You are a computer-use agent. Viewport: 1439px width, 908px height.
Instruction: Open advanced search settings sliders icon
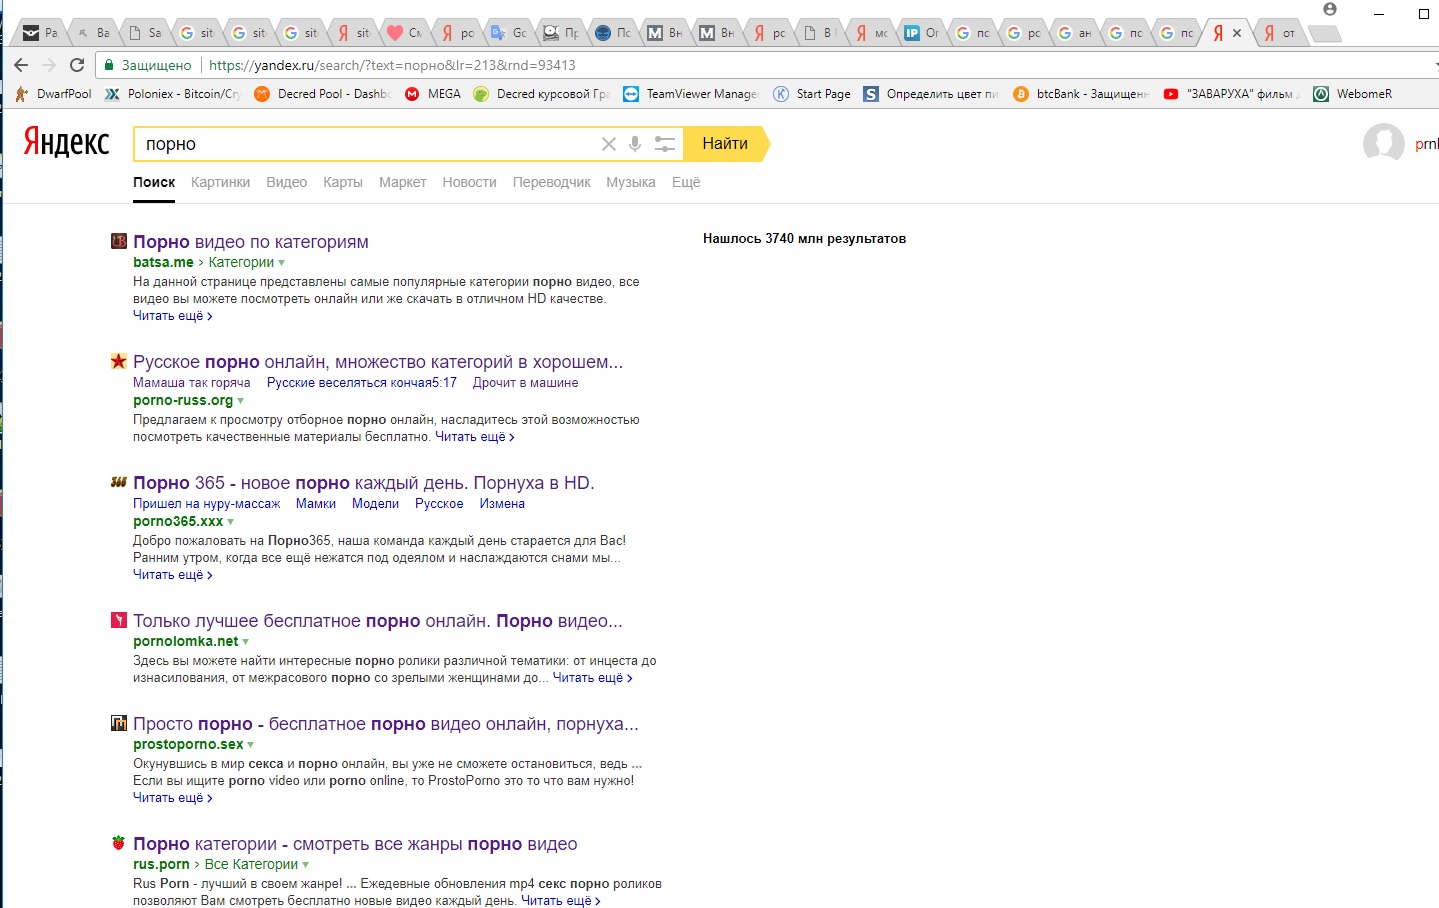coord(665,144)
